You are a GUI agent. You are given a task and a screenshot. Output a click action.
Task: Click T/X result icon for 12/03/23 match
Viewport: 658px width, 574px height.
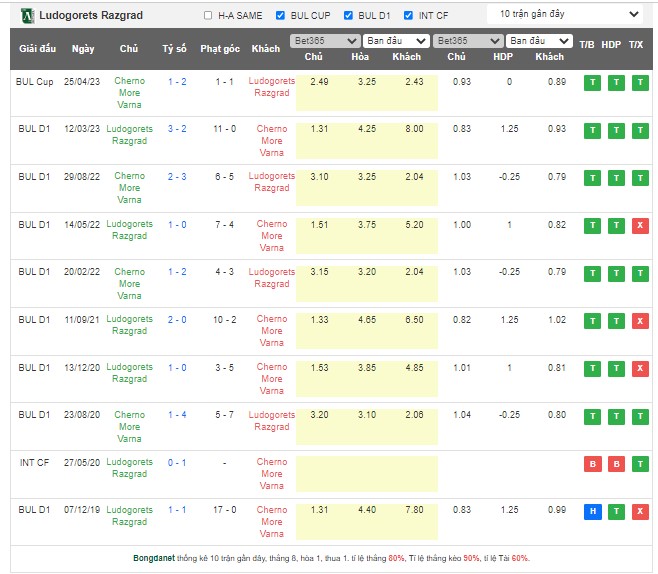coord(640,130)
